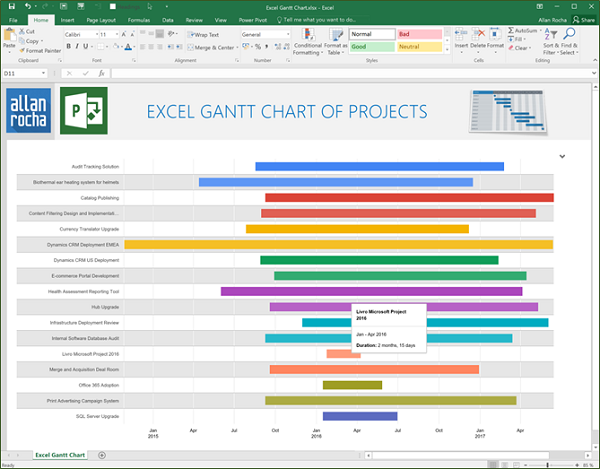Copy the selection
600x469 pixels.
tap(30, 41)
